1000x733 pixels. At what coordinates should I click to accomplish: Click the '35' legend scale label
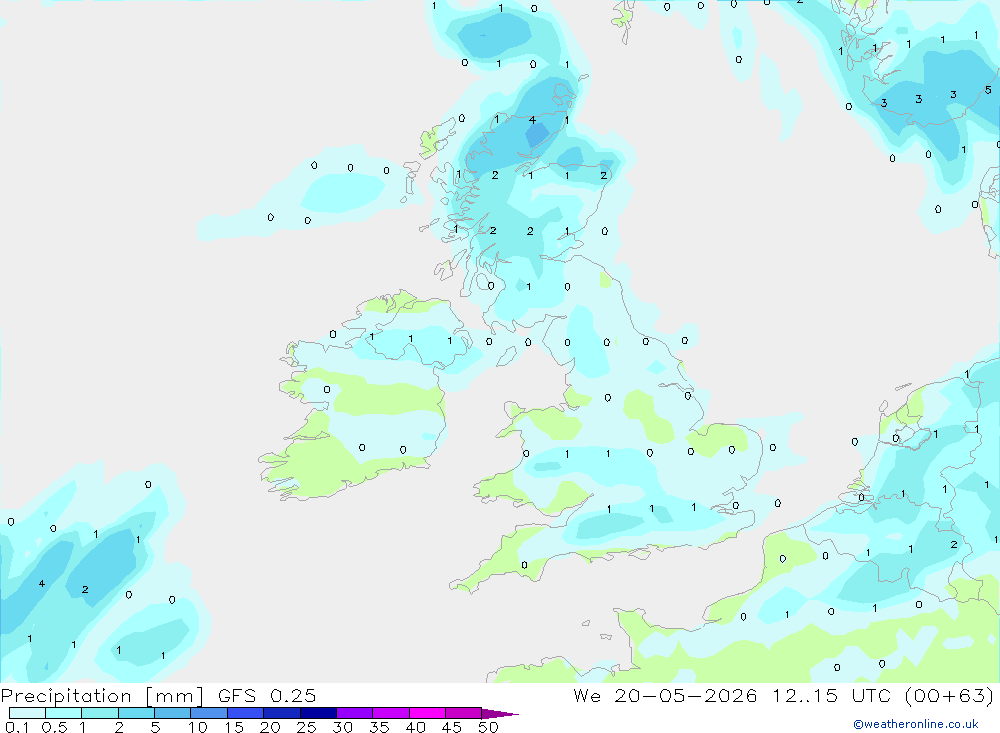(x=379, y=727)
